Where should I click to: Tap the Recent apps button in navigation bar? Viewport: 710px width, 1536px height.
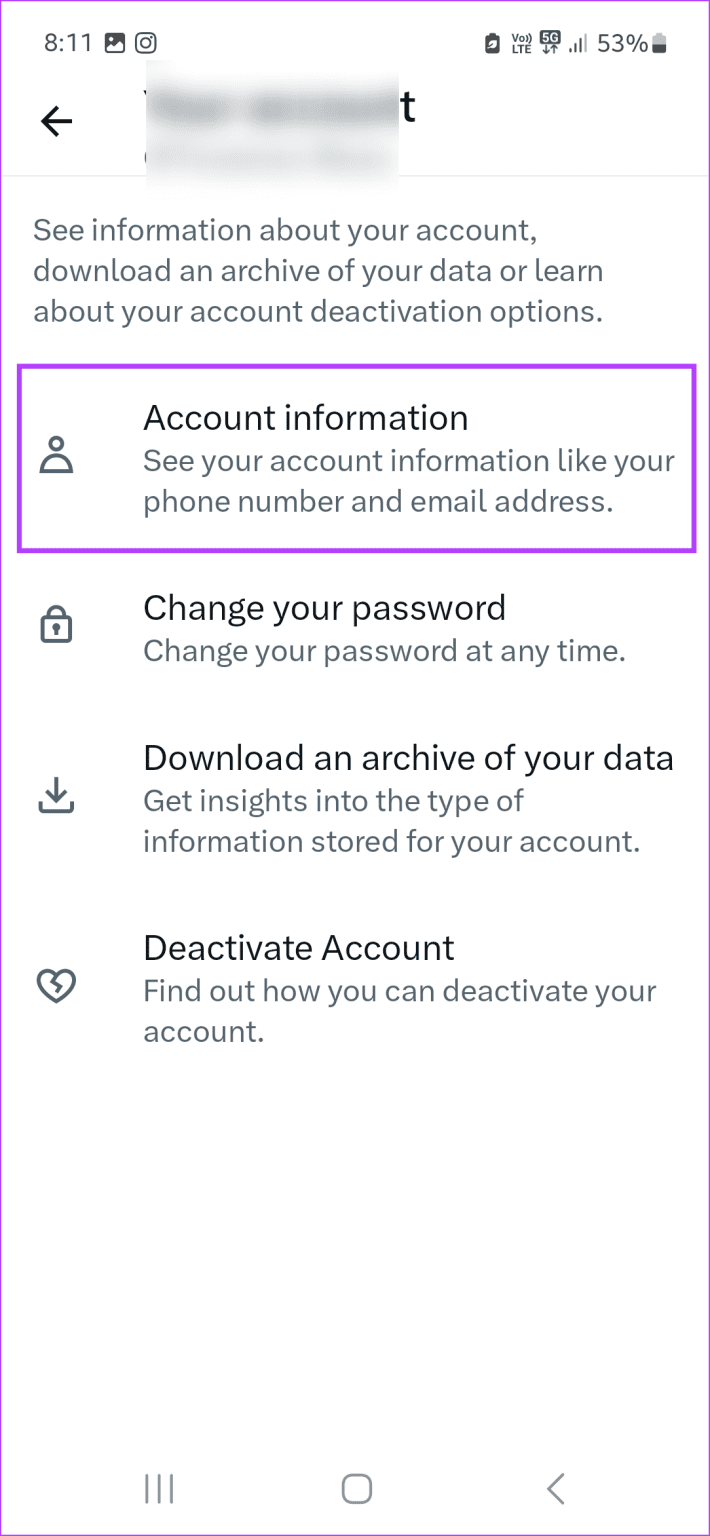click(159, 1488)
